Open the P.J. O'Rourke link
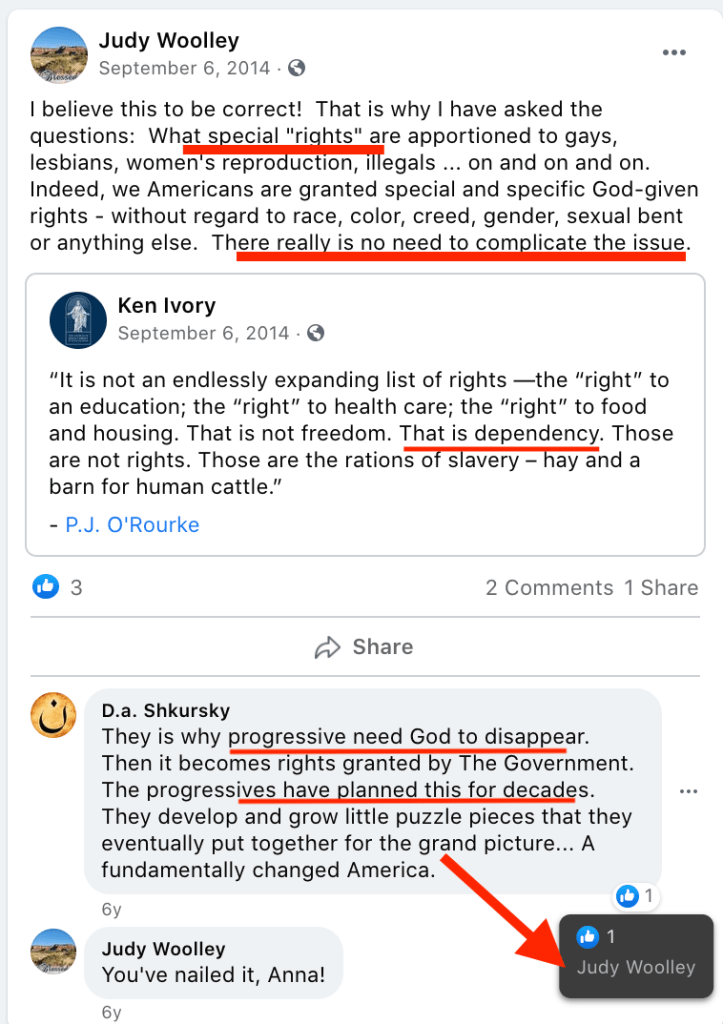Image resolution: width=723 pixels, height=1024 pixels. coord(132,525)
